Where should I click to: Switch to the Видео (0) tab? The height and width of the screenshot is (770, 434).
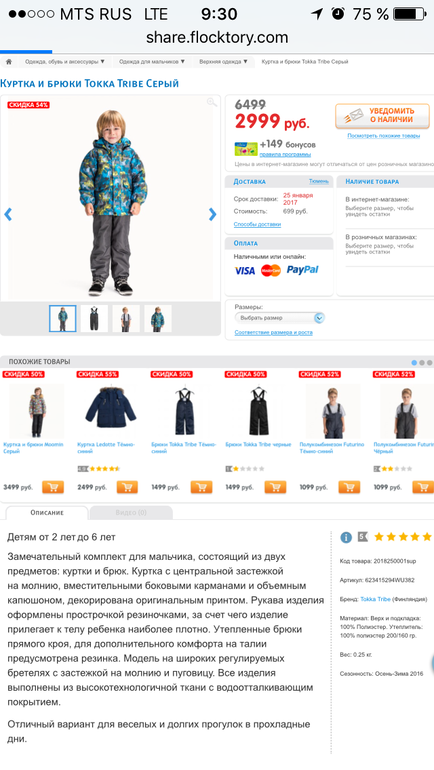pos(131,512)
